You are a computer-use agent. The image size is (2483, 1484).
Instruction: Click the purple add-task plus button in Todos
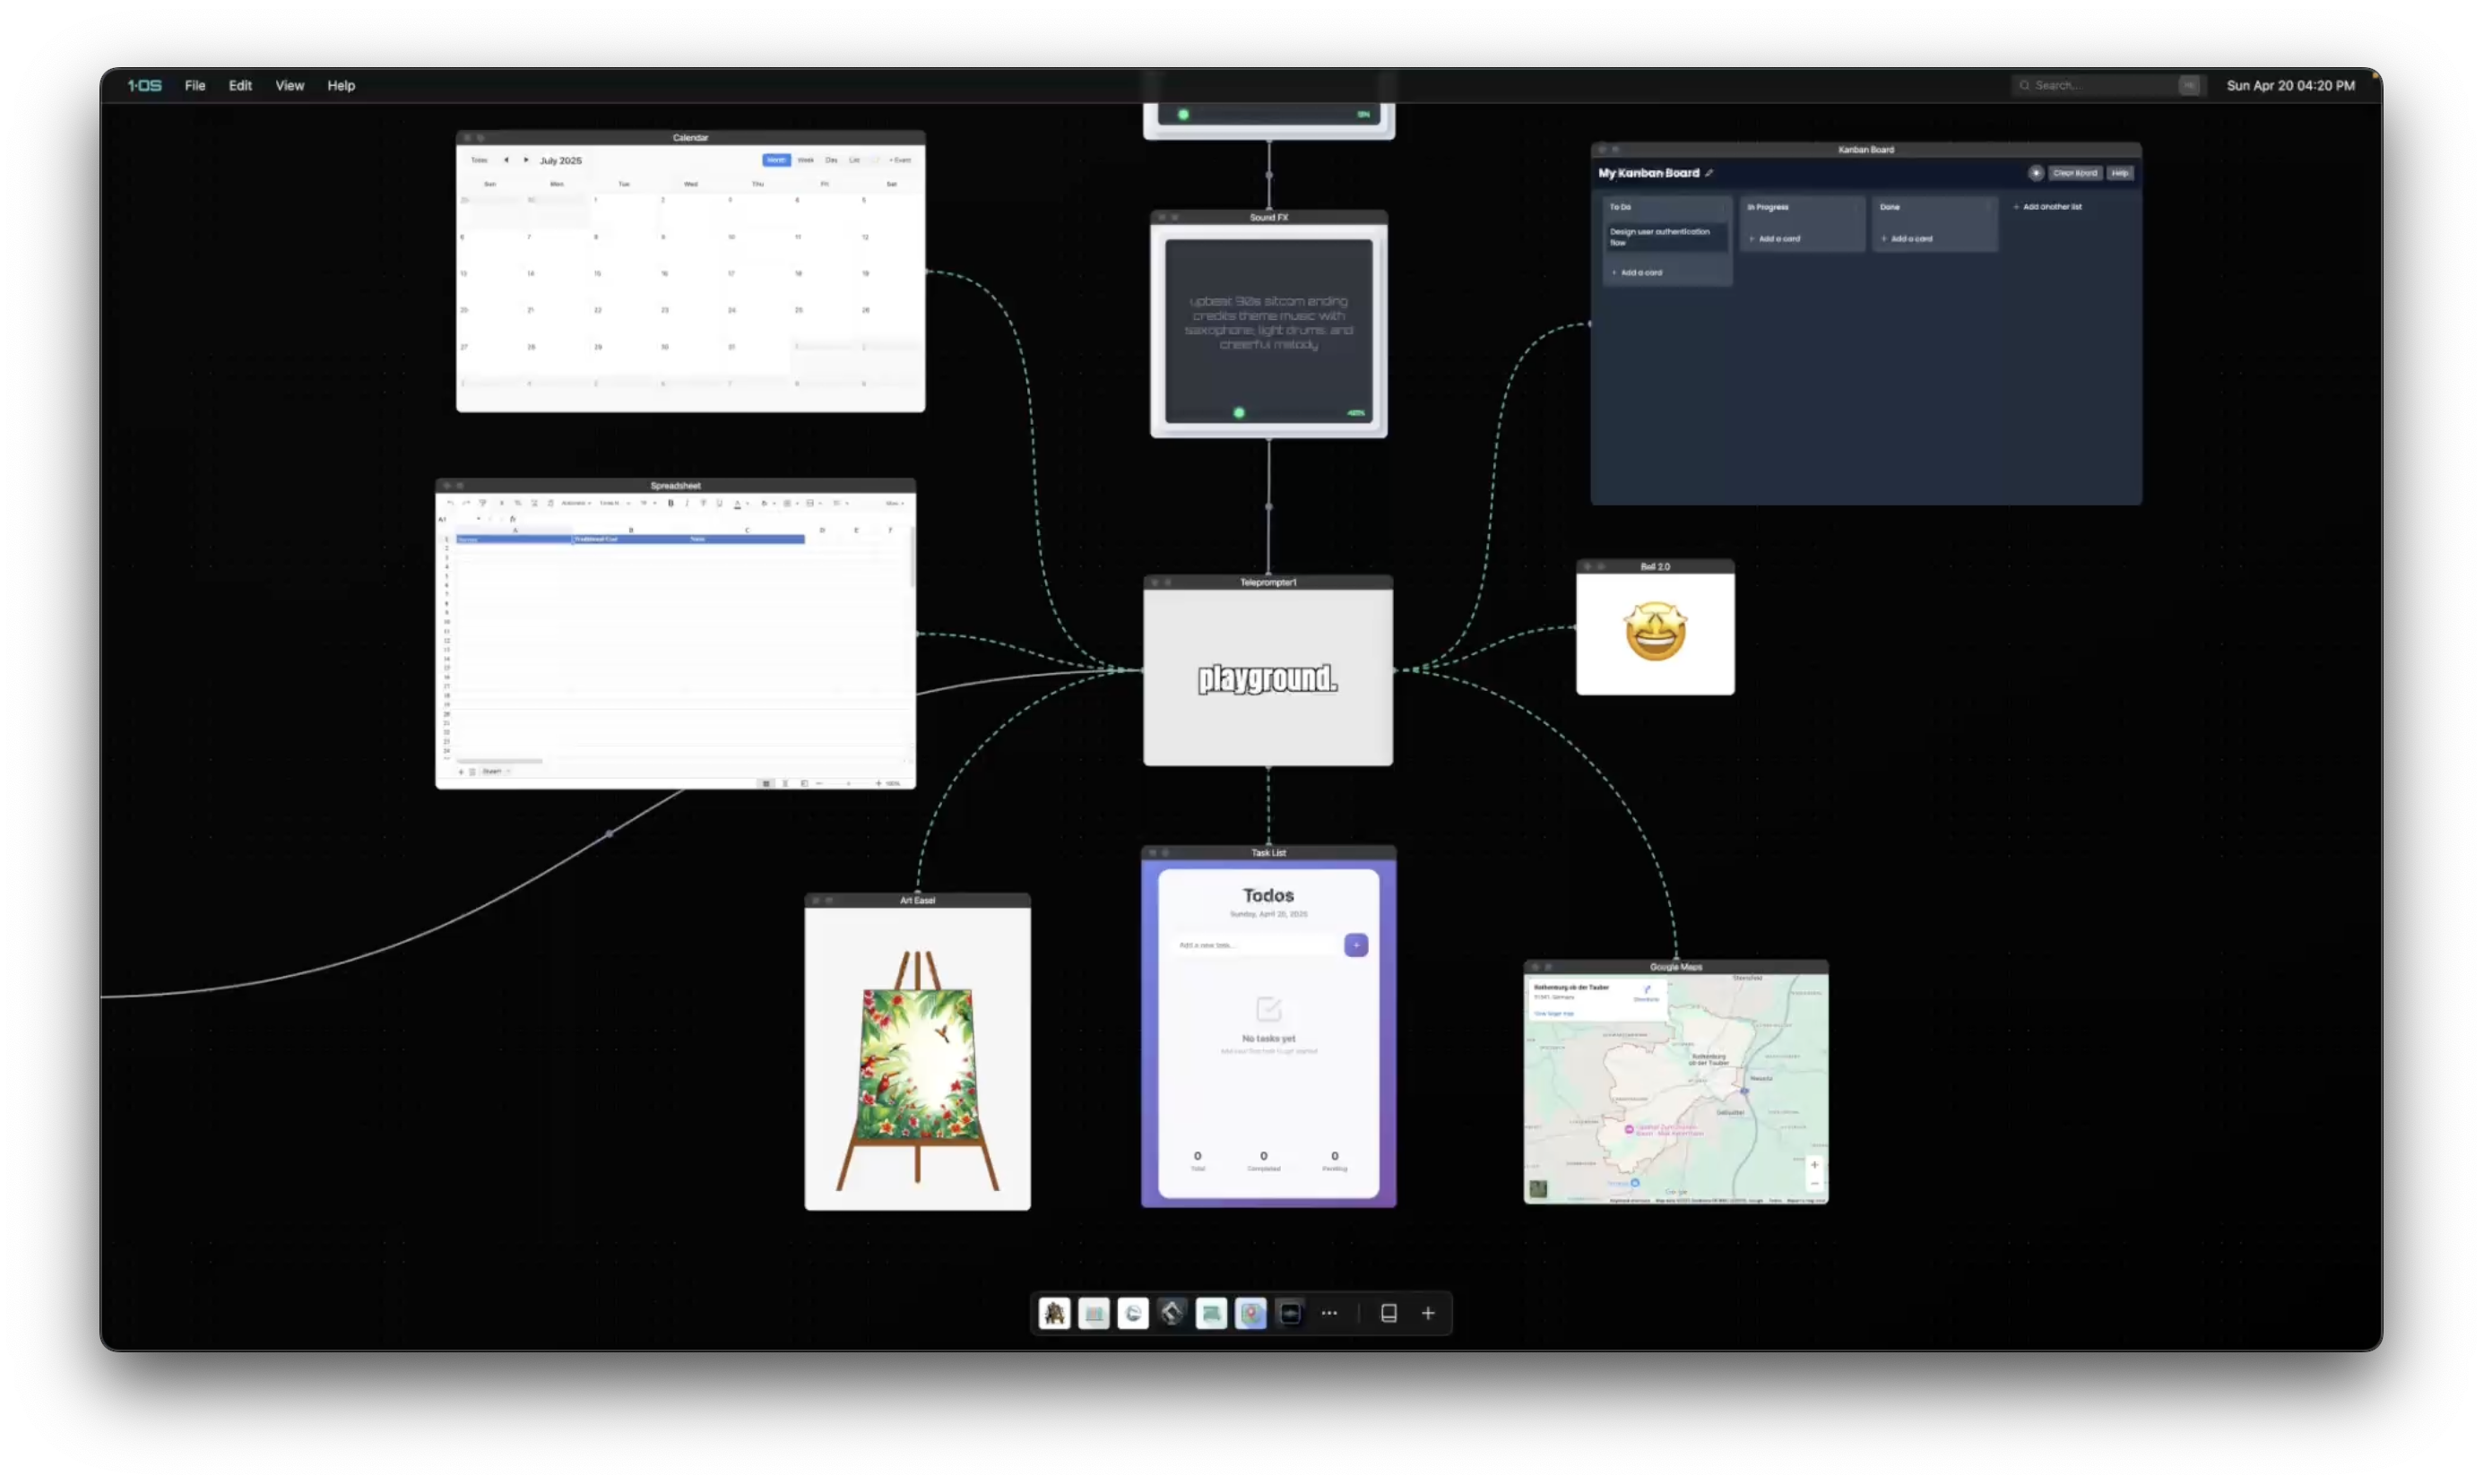point(1356,945)
